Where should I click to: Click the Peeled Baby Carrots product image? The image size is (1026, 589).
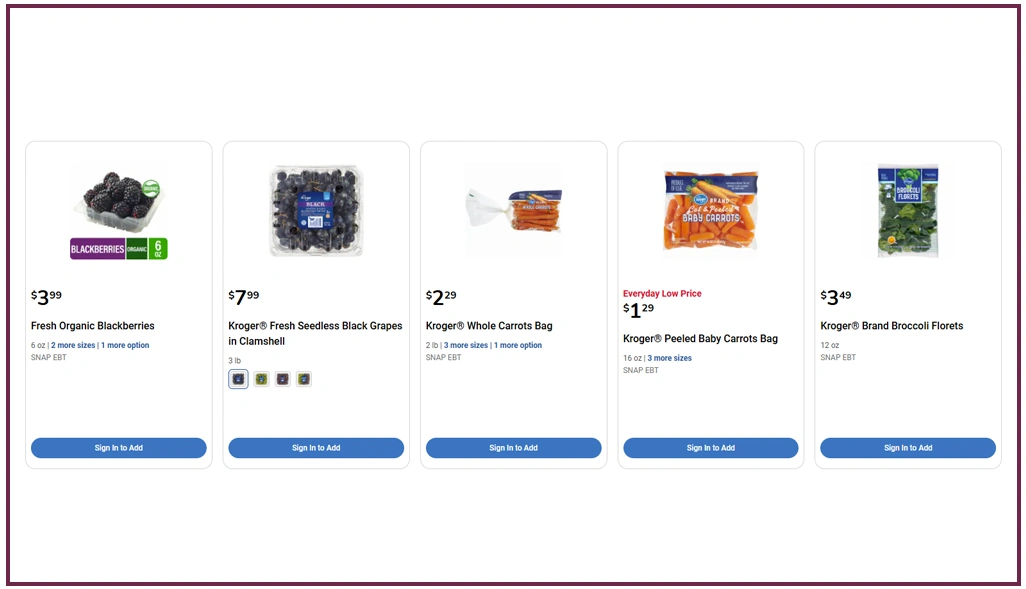click(711, 211)
